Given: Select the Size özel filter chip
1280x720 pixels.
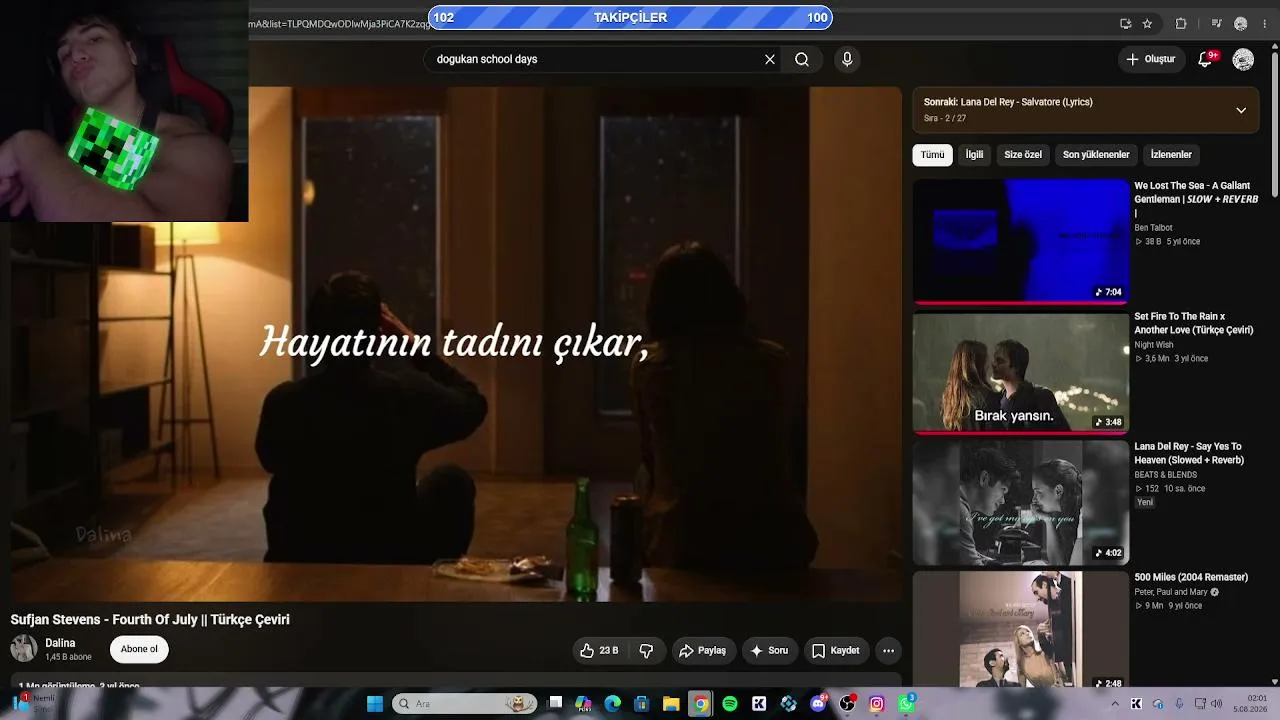Looking at the screenshot, I should pyautogui.click(x=1023, y=155).
